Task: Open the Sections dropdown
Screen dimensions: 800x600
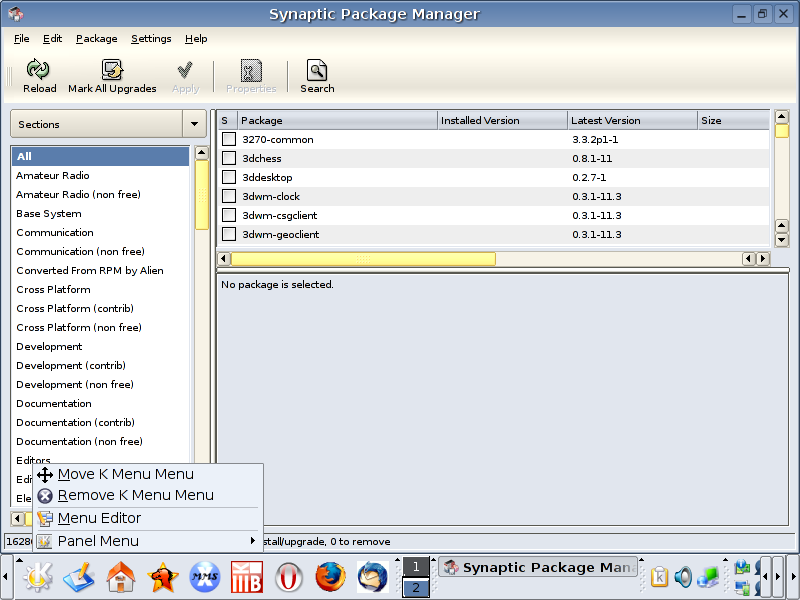Action: pos(108,125)
